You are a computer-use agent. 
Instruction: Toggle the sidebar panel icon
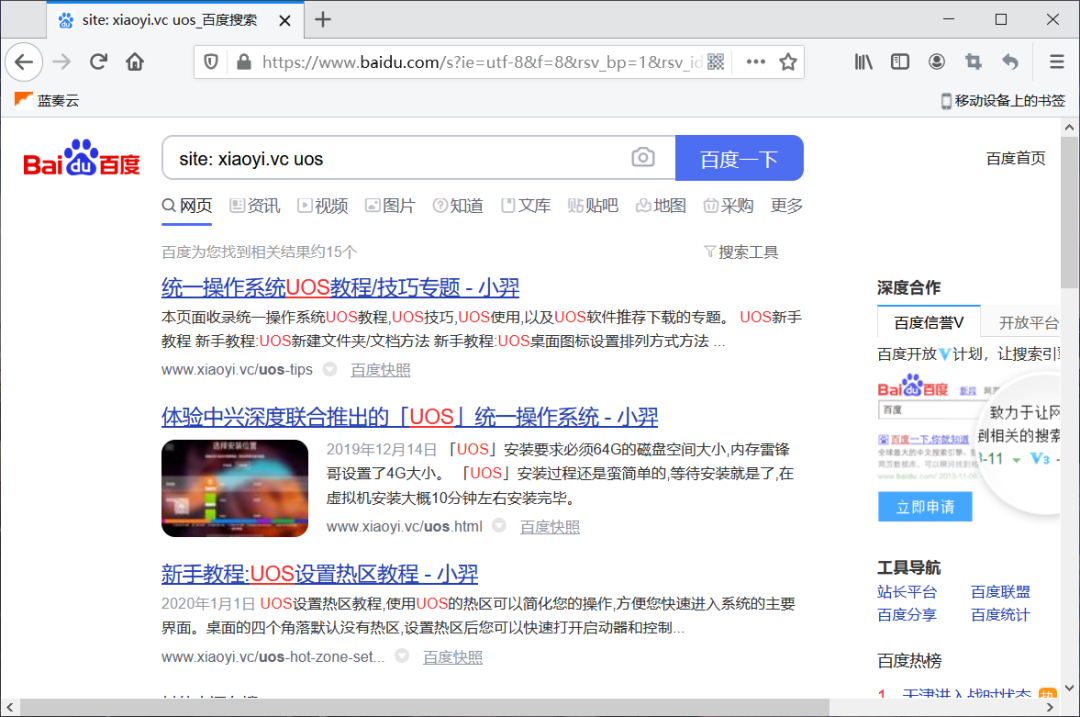pyautogui.click(x=899, y=61)
